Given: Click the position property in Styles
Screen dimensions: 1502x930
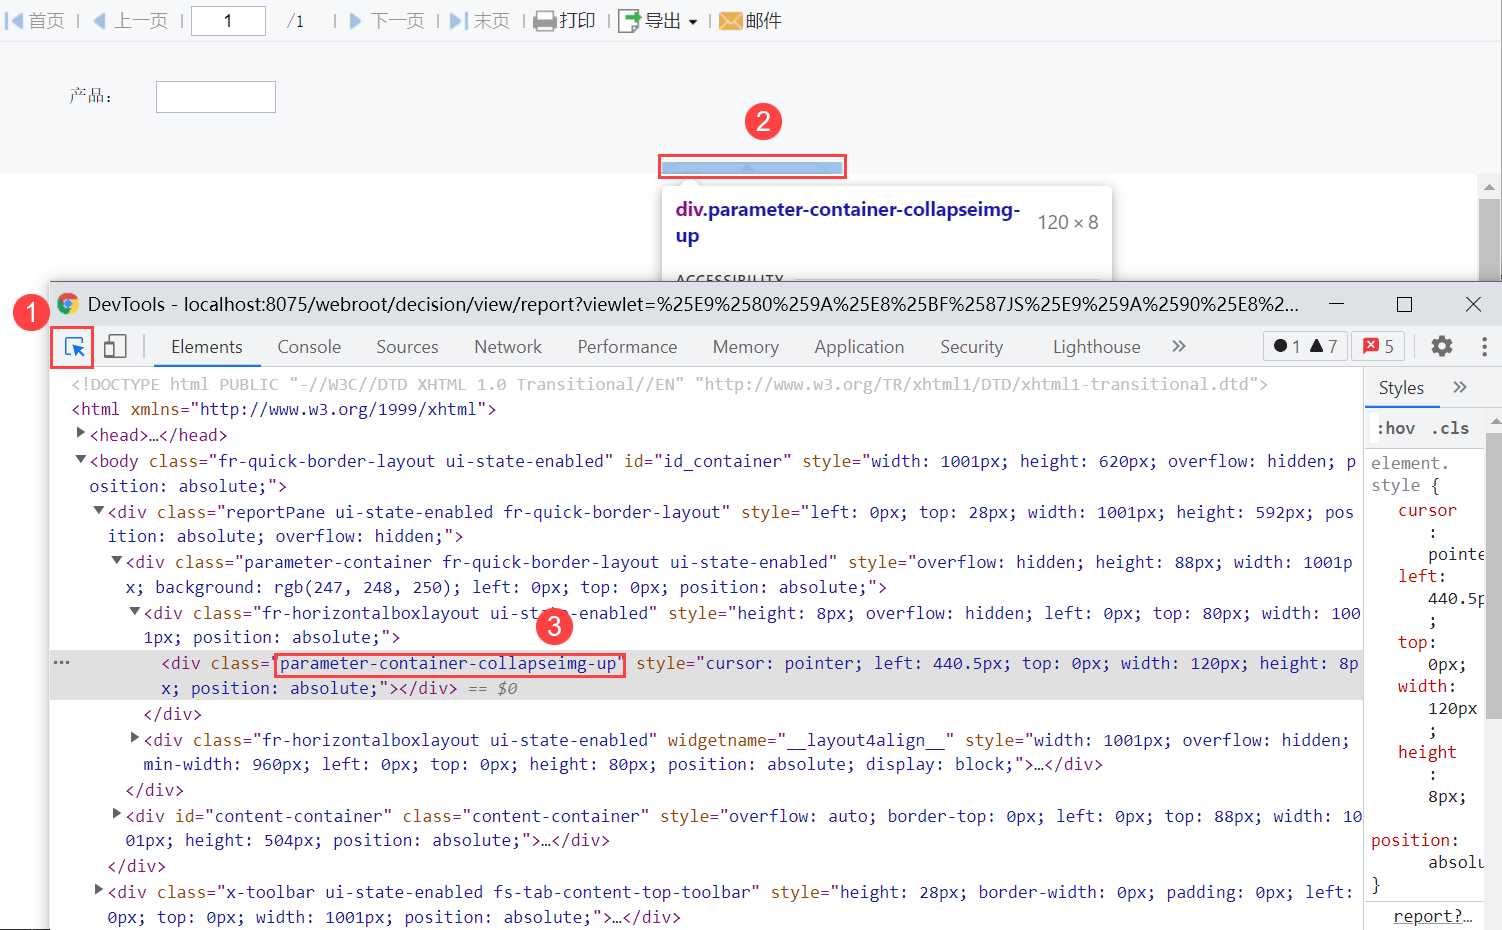Looking at the screenshot, I should click(x=1410, y=840).
